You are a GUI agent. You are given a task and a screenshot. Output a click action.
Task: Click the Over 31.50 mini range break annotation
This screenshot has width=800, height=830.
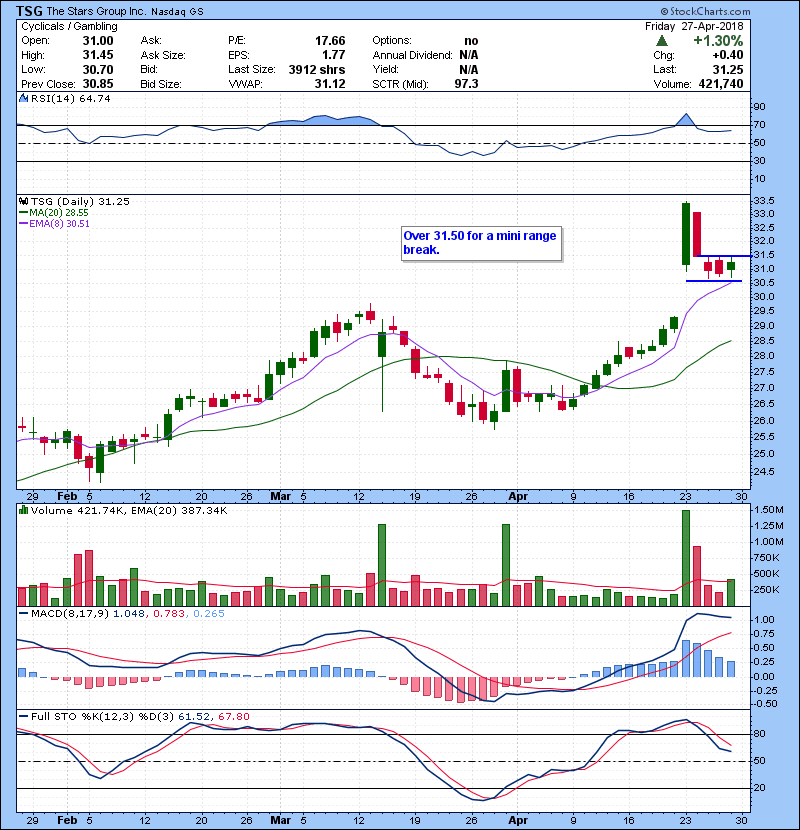point(481,243)
